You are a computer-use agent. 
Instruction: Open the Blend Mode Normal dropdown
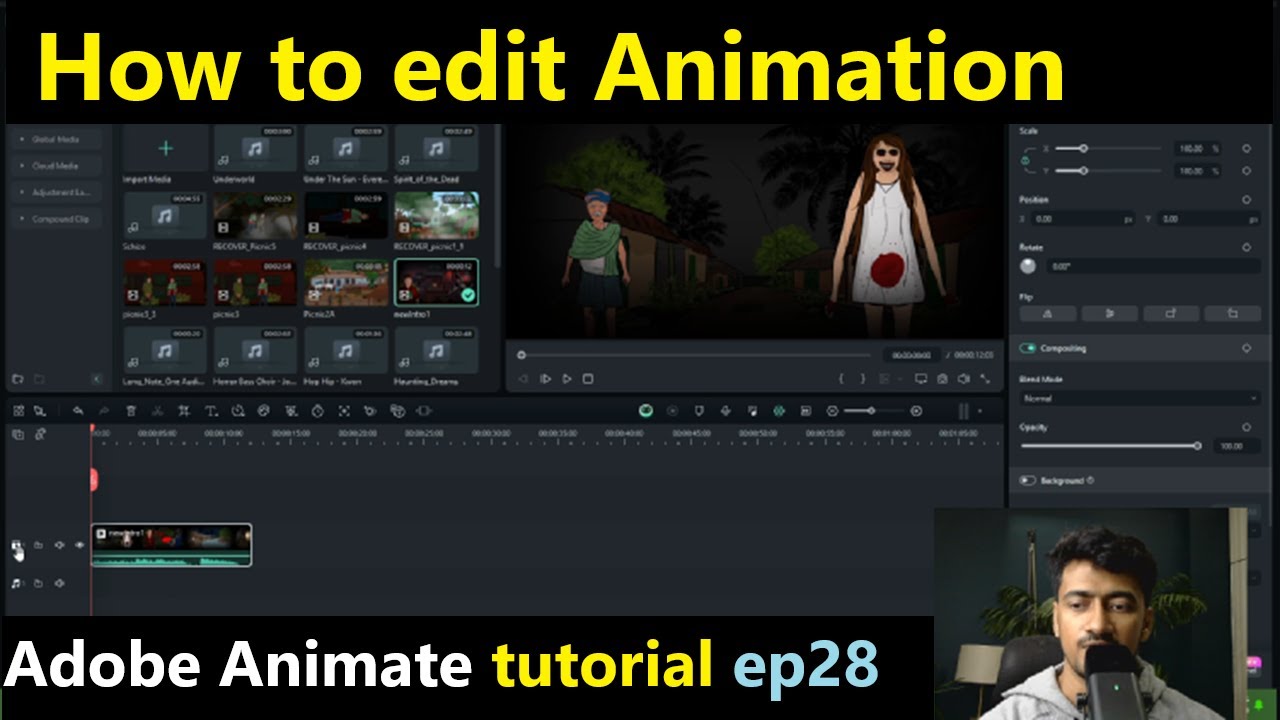point(1139,398)
